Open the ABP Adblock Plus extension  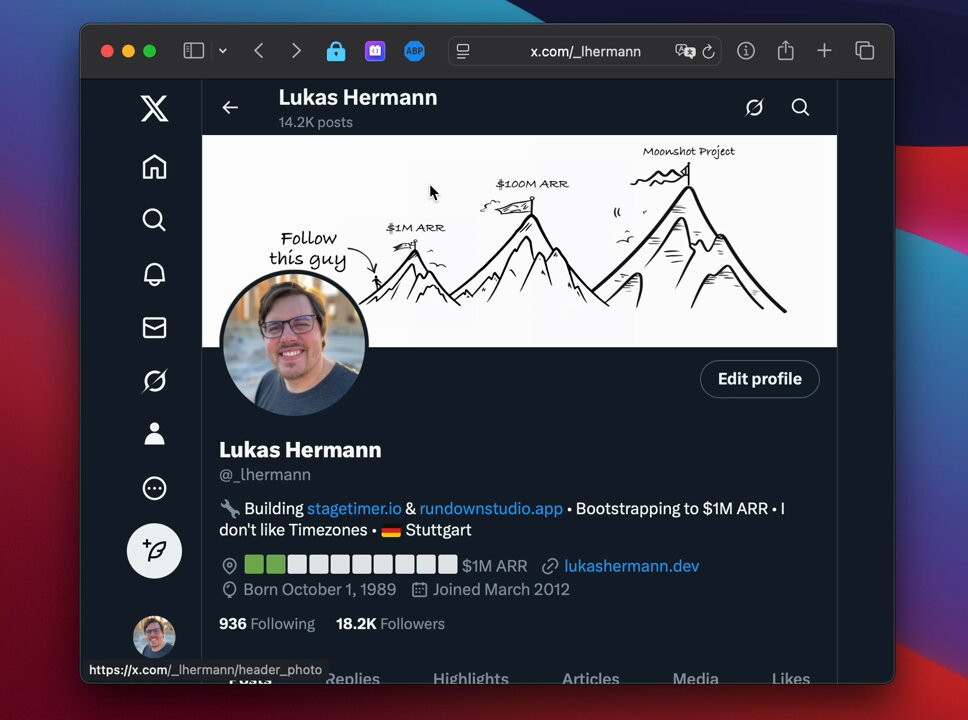coord(414,51)
